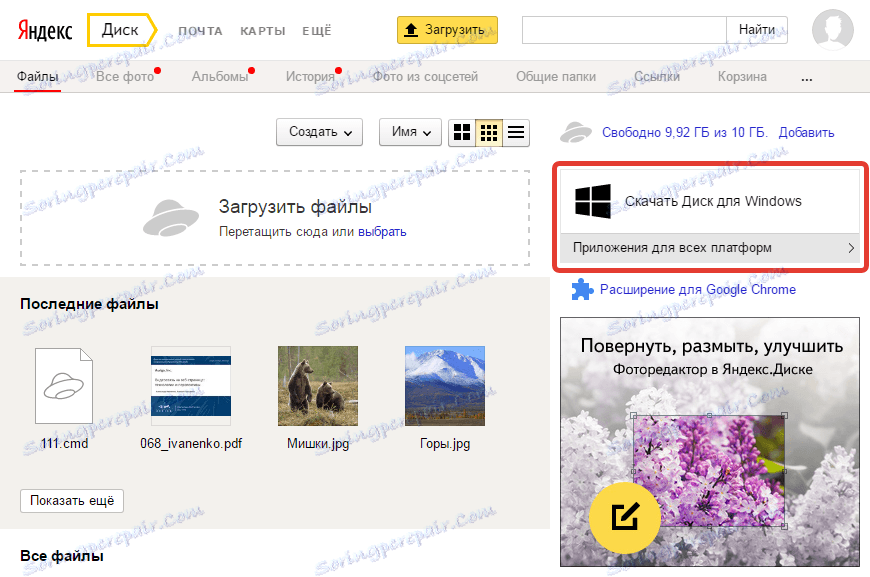The image size is (870, 577).
Task: Click into the search input field
Action: coord(624,30)
